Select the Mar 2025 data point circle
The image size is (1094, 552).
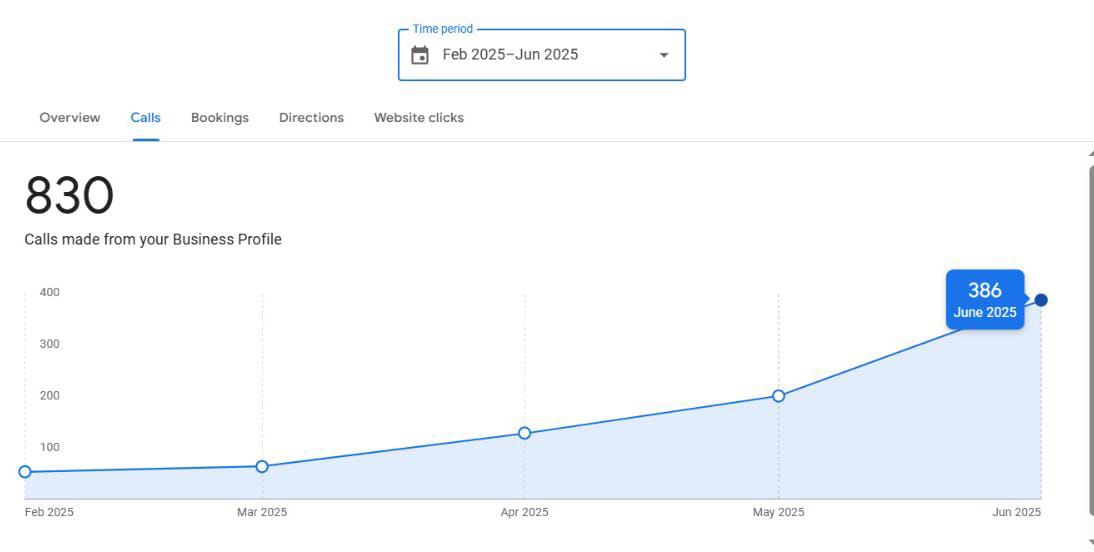tap(262, 466)
